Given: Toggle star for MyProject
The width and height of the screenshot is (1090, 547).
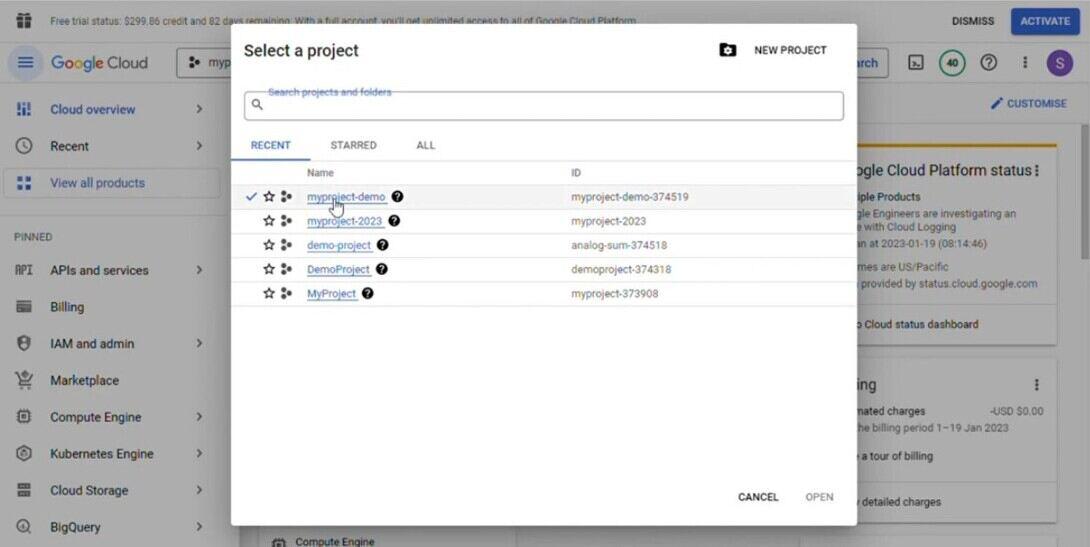Looking at the screenshot, I should 269,294.
